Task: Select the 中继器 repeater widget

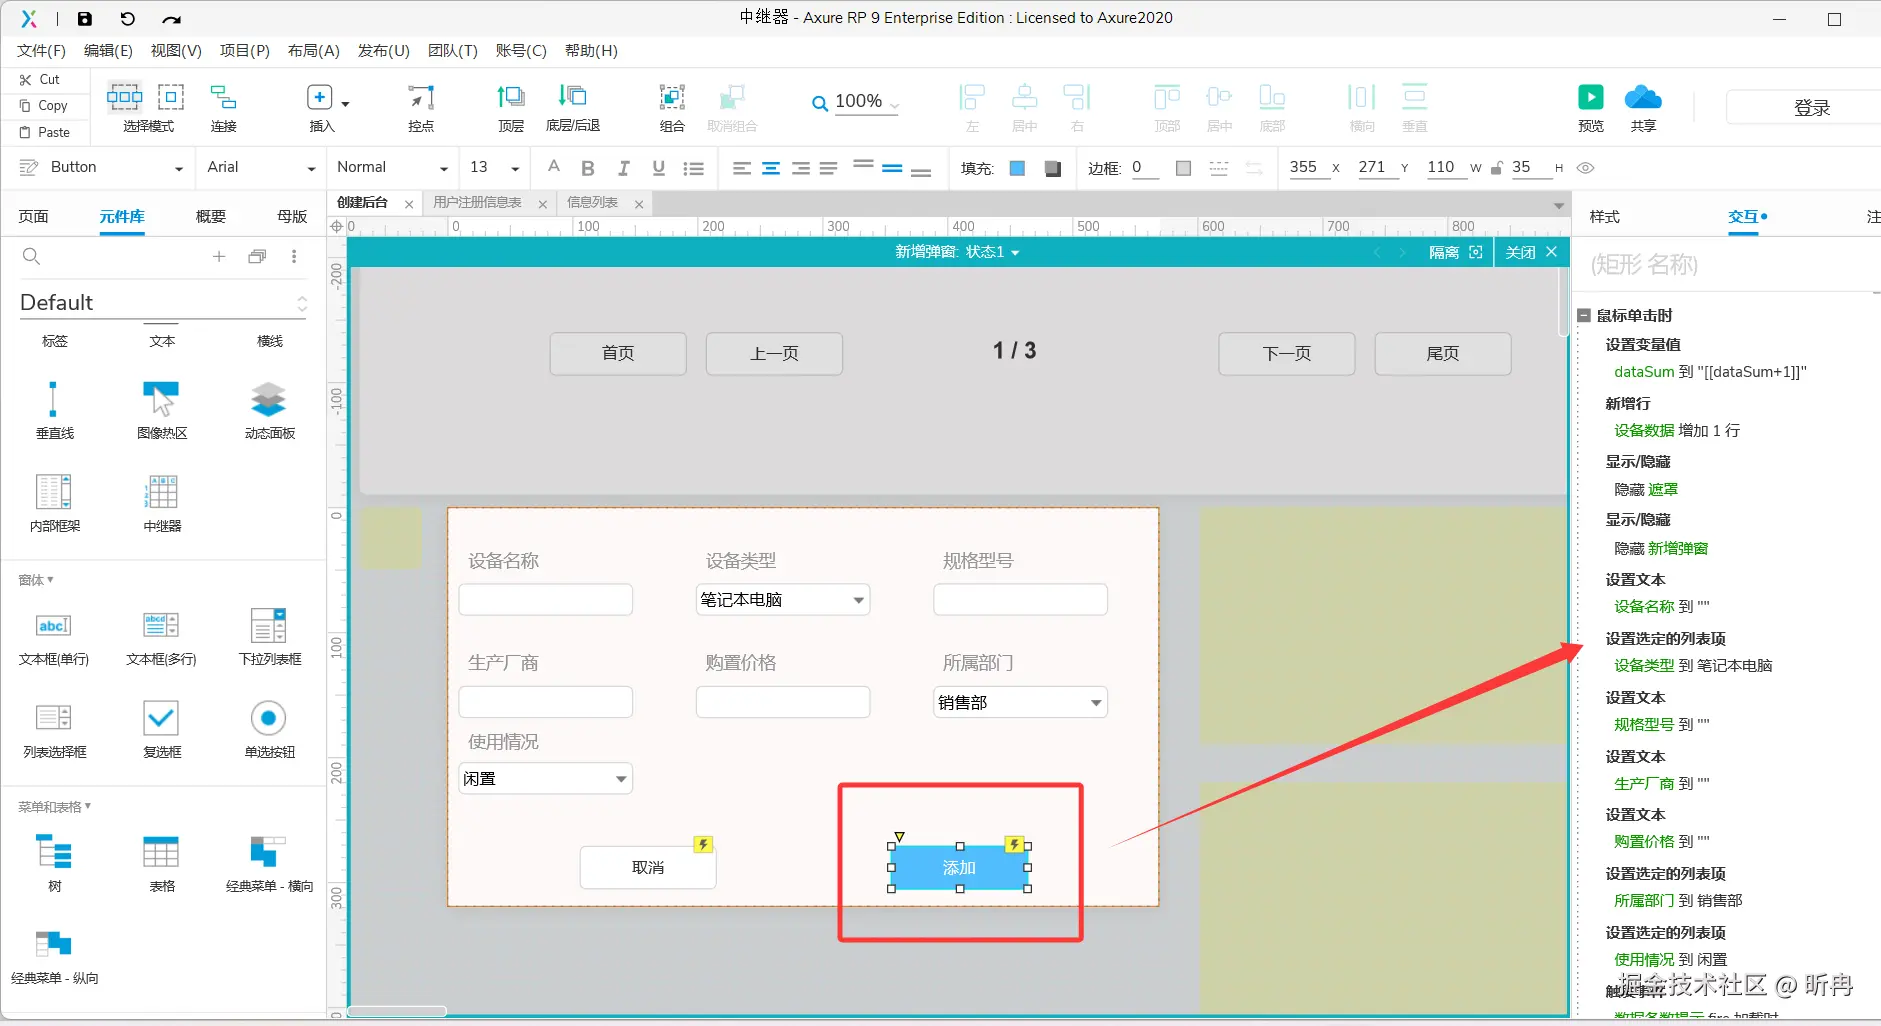Action: [x=162, y=503]
